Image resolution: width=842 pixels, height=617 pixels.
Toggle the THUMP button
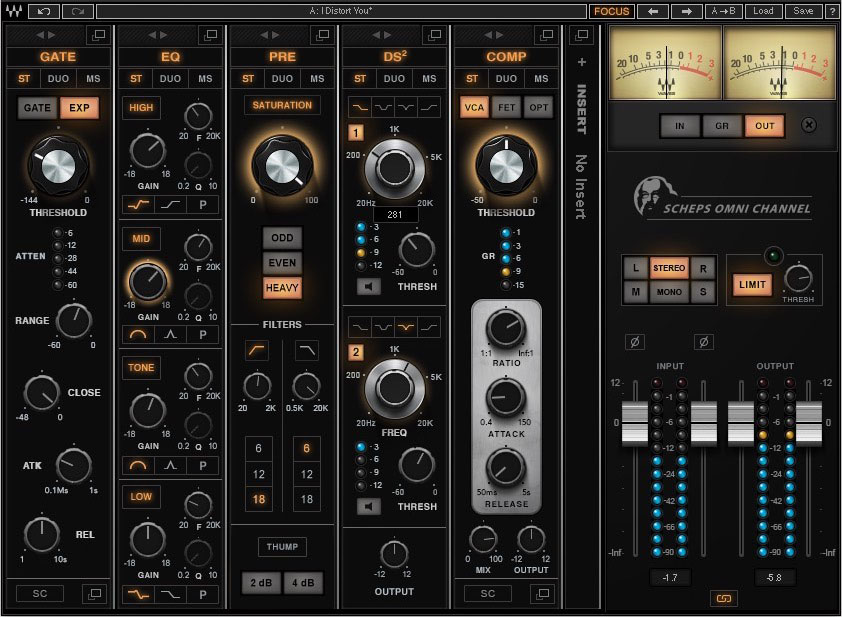[x=282, y=547]
